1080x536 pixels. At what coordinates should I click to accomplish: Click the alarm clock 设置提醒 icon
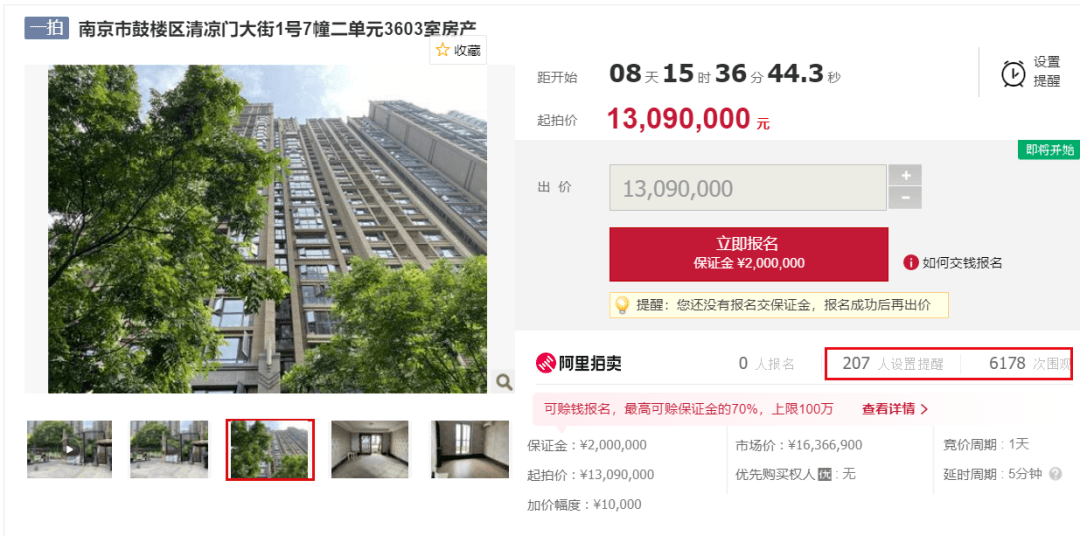pyautogui.click(x=1013, y=72)
